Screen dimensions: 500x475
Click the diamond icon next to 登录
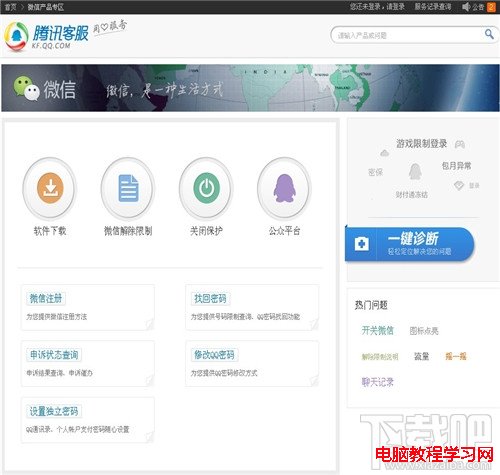[x=459, y=185]
